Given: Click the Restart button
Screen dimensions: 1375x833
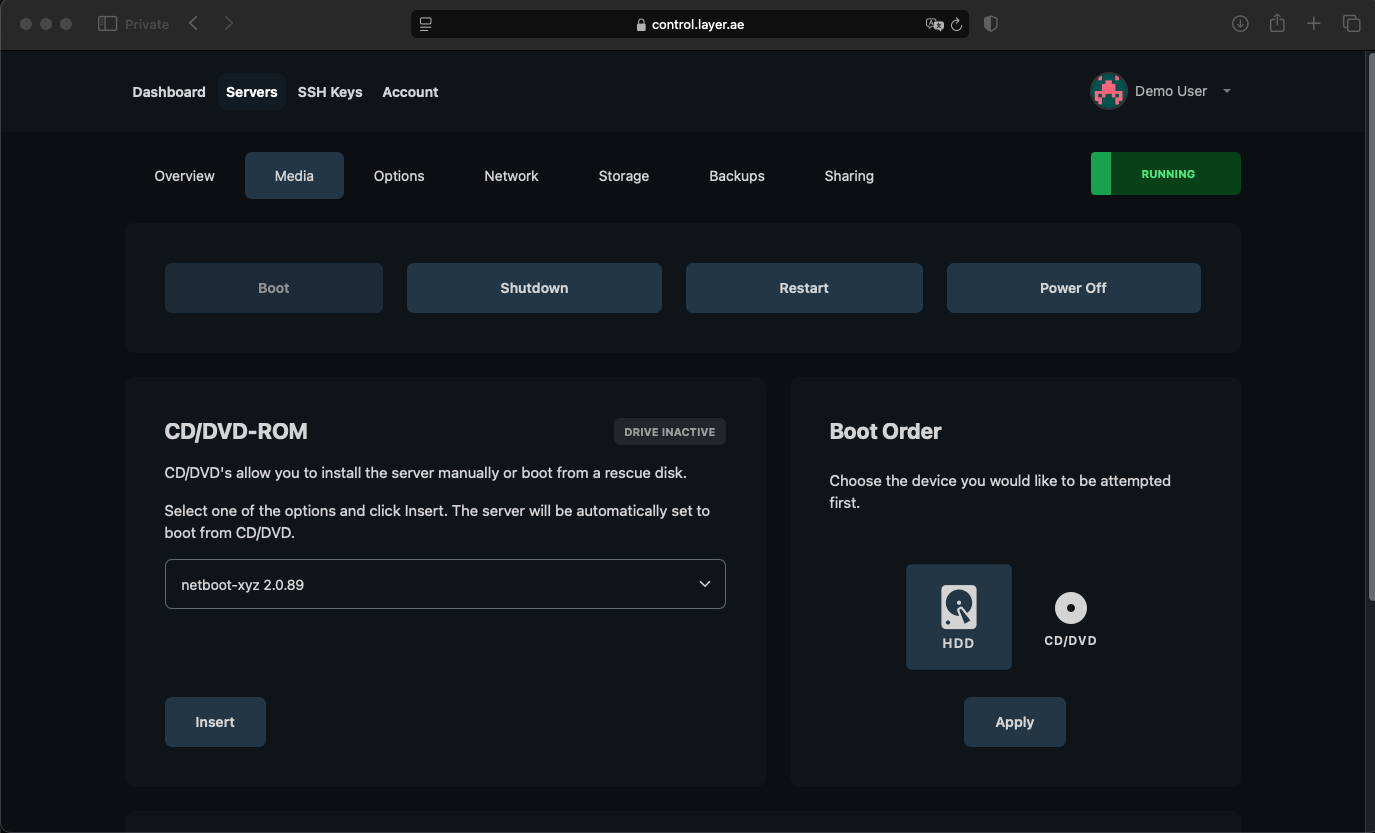Looking at the screenshot, I should click(x=804, y=288).
